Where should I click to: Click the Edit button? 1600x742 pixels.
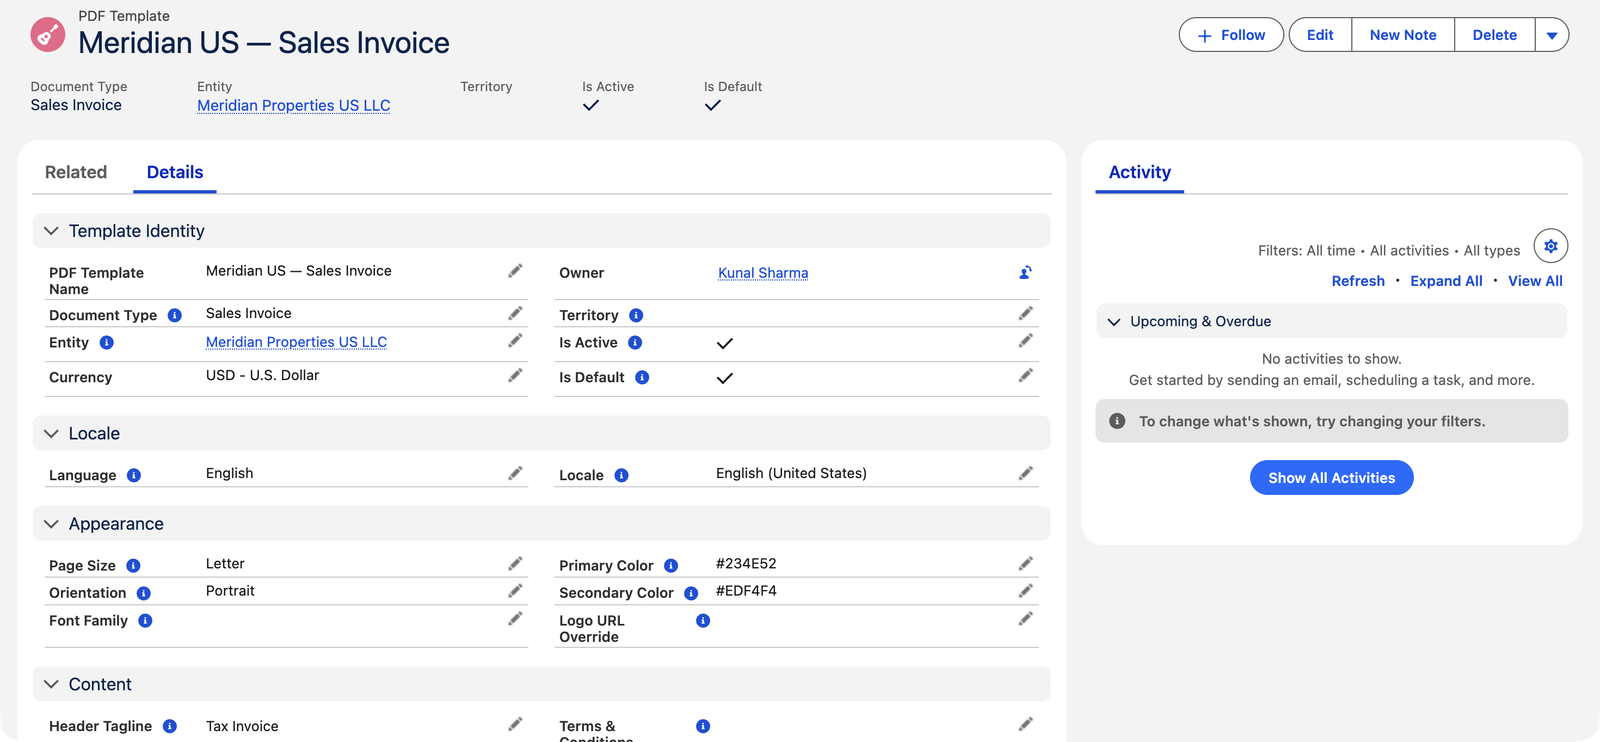[x=1320, y=35]
